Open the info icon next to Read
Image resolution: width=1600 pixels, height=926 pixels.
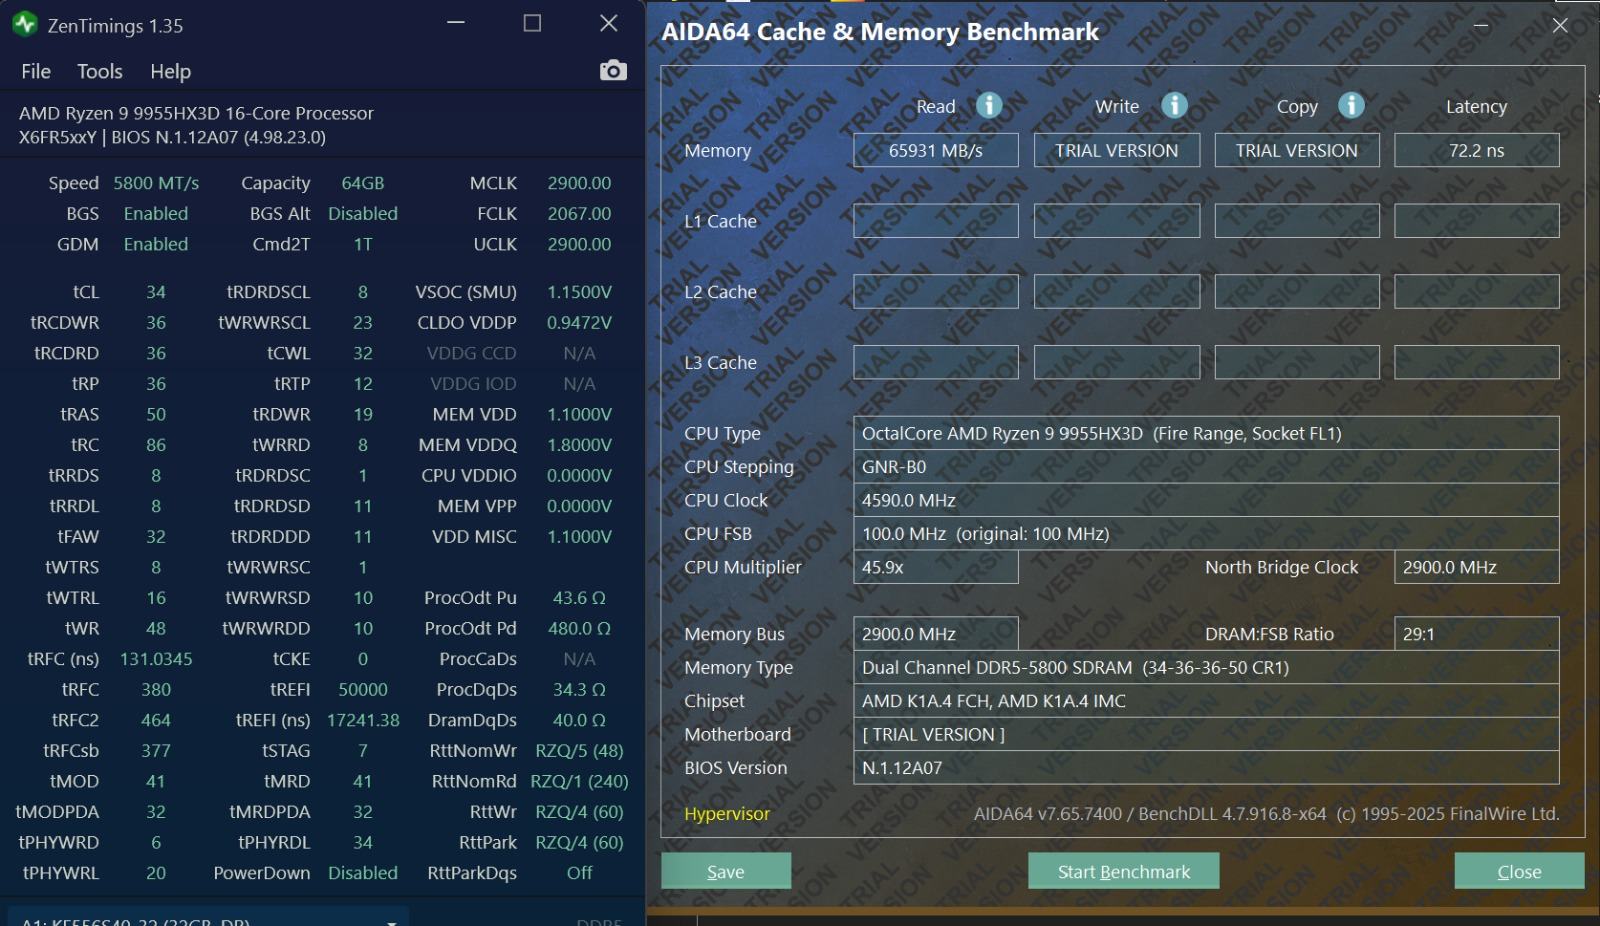point(989,105)
